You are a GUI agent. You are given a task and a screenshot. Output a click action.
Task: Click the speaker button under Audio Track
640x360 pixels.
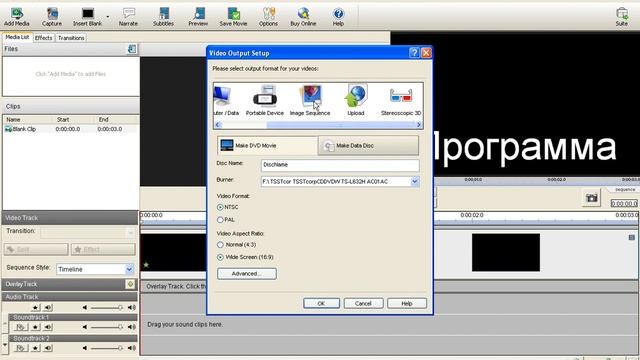pos(48,308)
